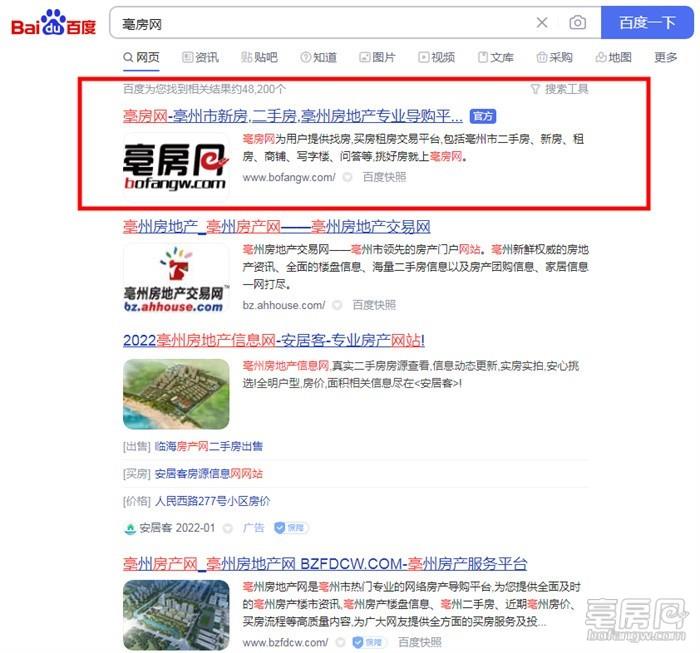Click the 安居客 aerial map thumbnail
This screenshot has width=700, height=653.
coord(176,394)
